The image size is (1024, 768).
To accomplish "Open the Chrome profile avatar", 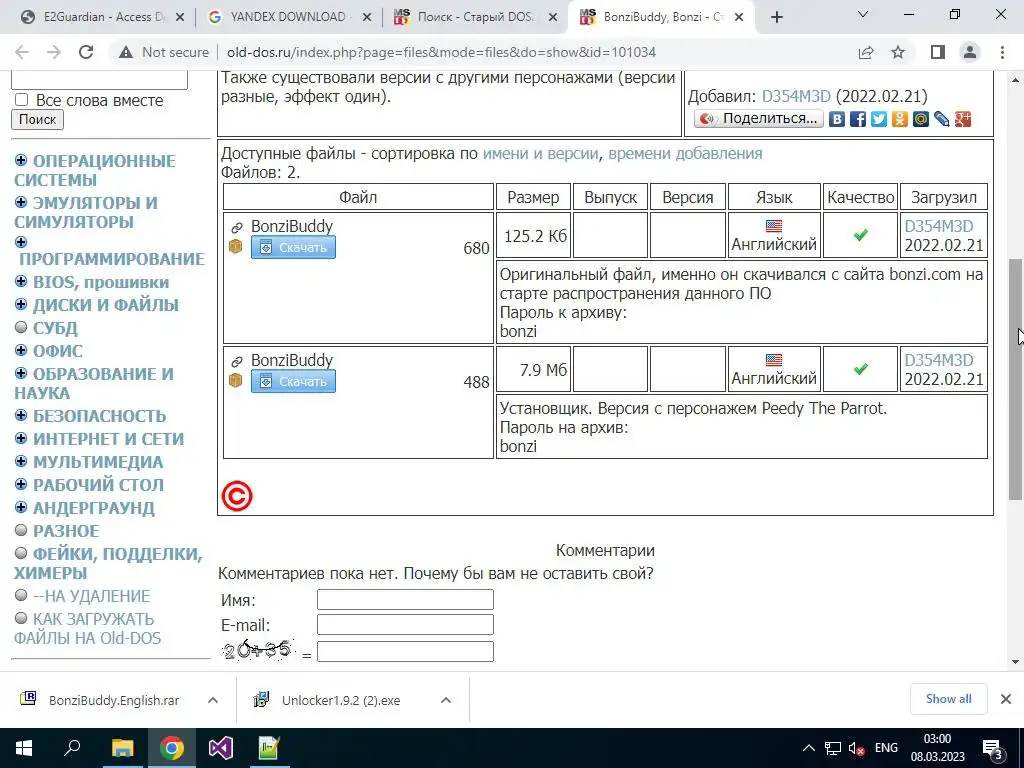I will (x=970, y=52).
